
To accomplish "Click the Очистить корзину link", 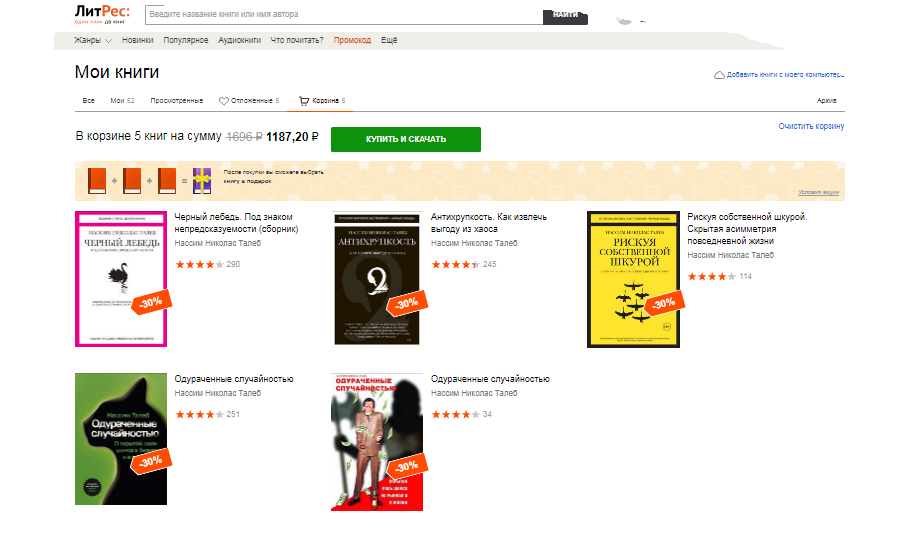I will pyautogui.click(x=811, y=126).
